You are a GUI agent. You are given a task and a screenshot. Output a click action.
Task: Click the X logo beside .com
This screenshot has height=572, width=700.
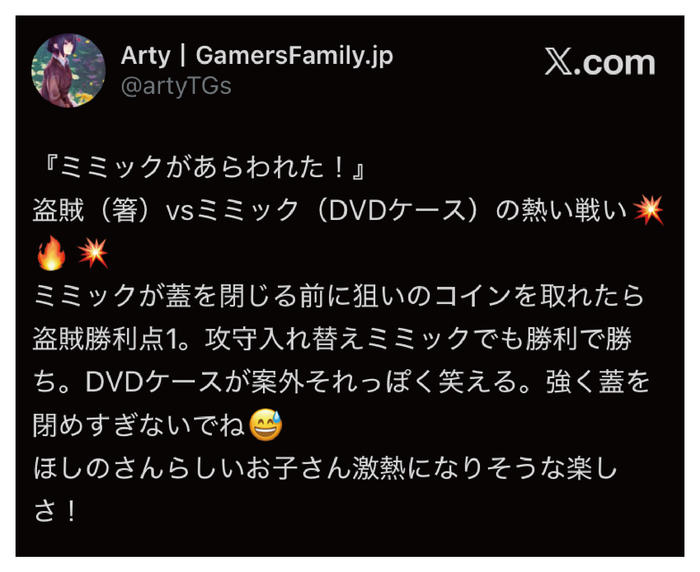point(558,63)
